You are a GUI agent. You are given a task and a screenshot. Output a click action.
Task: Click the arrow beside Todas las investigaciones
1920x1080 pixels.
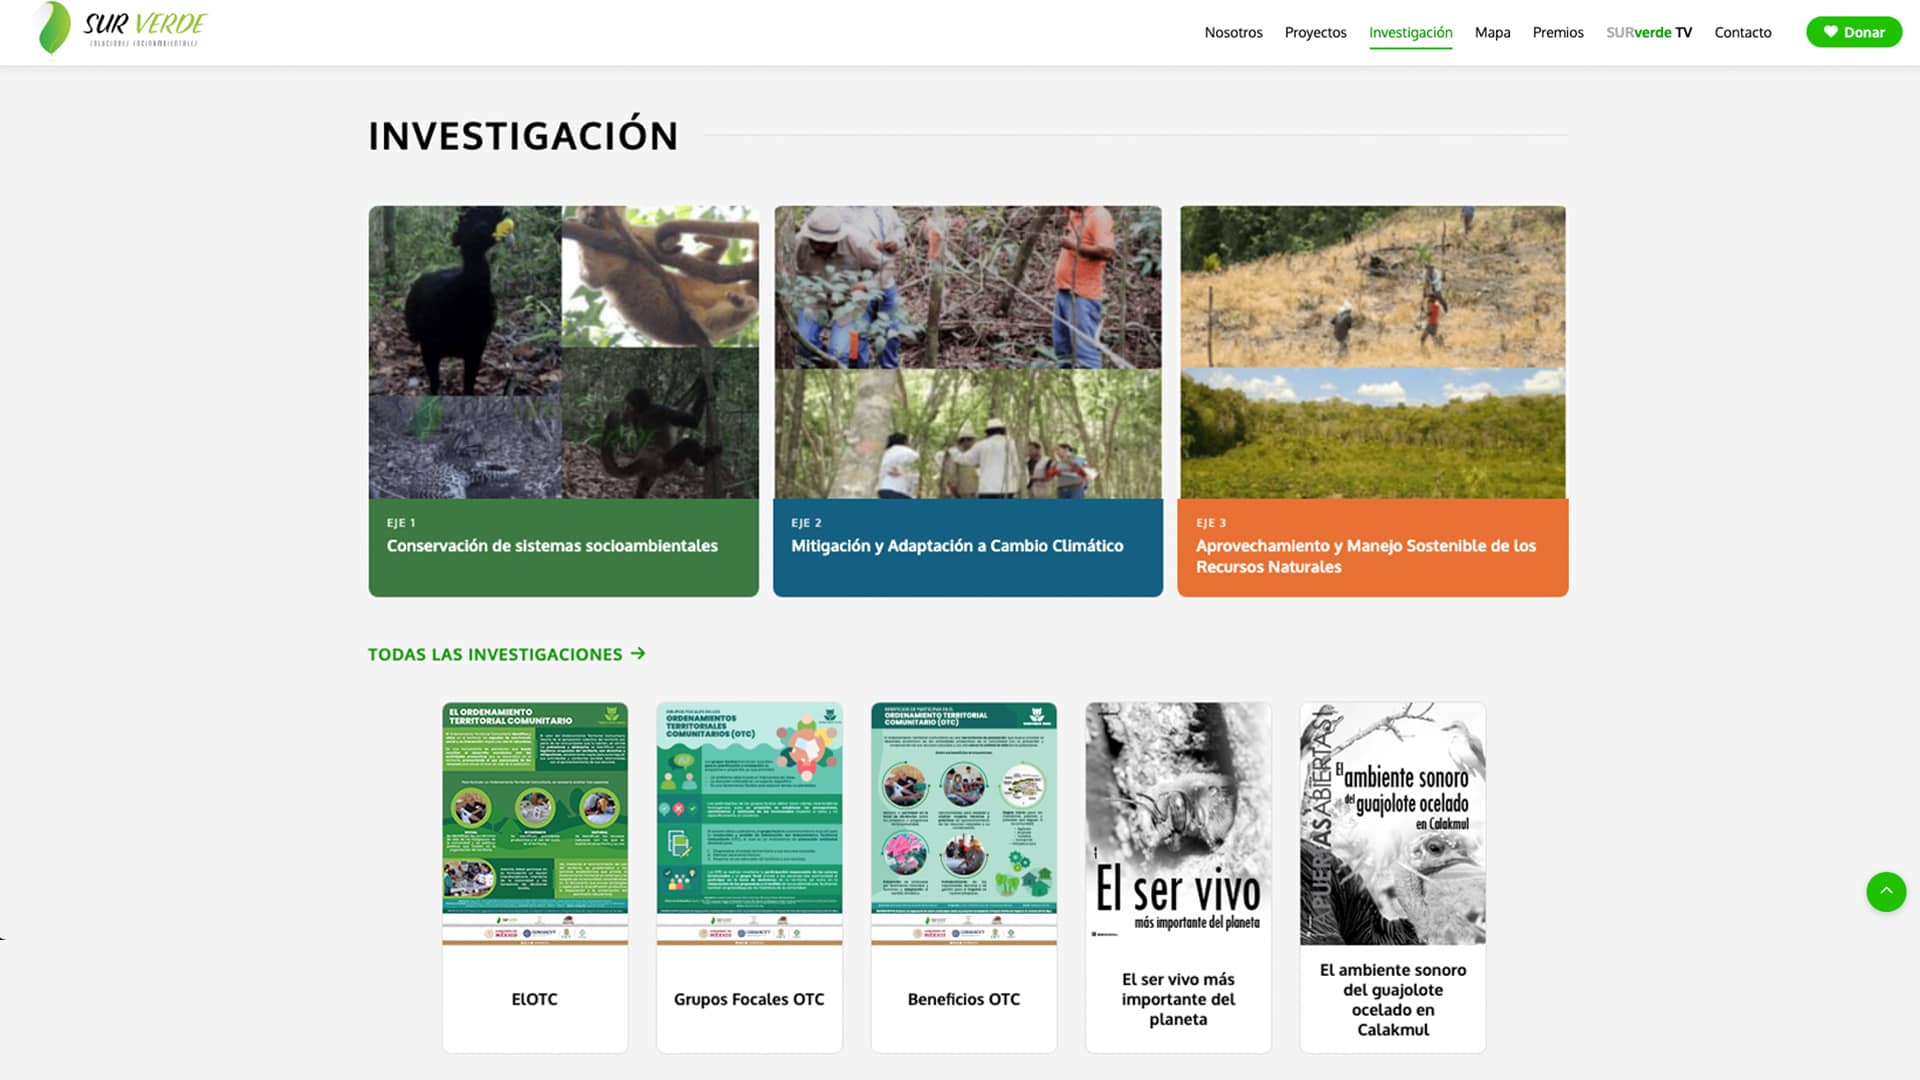click(638, 653)
